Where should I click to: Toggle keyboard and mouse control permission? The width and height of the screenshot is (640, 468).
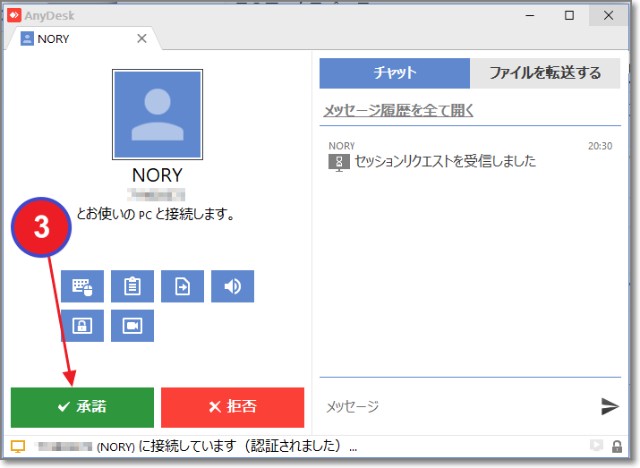click(x=82, y=287)
